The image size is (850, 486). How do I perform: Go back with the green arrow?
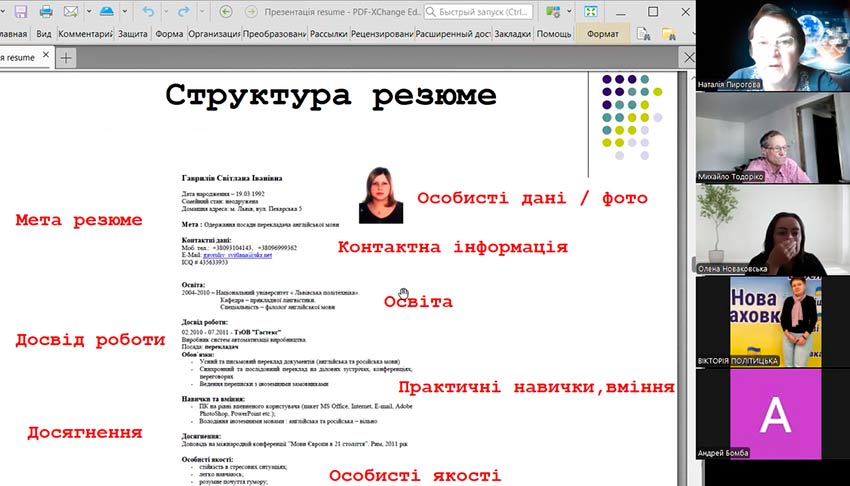pyautogui.click(x=225, y=12)
